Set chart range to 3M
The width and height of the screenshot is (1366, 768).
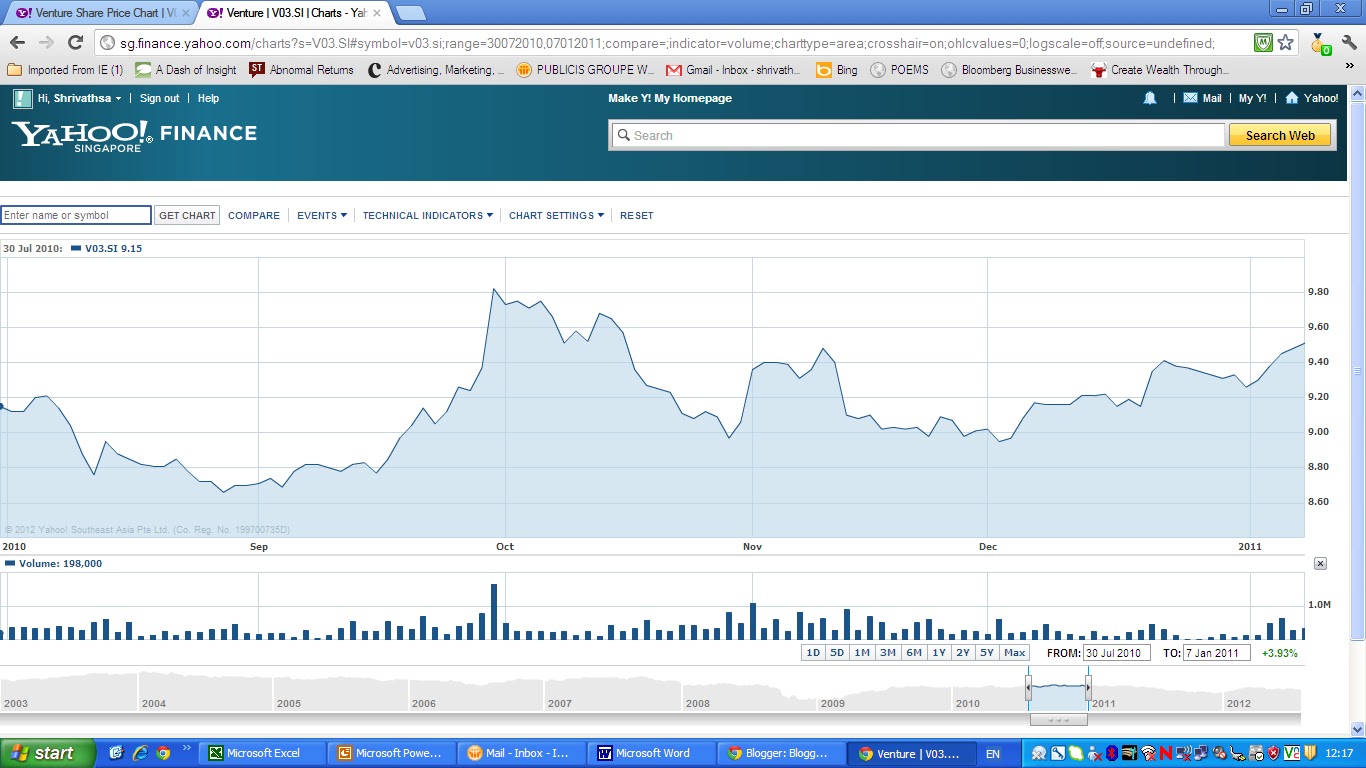tap(887, 653)
